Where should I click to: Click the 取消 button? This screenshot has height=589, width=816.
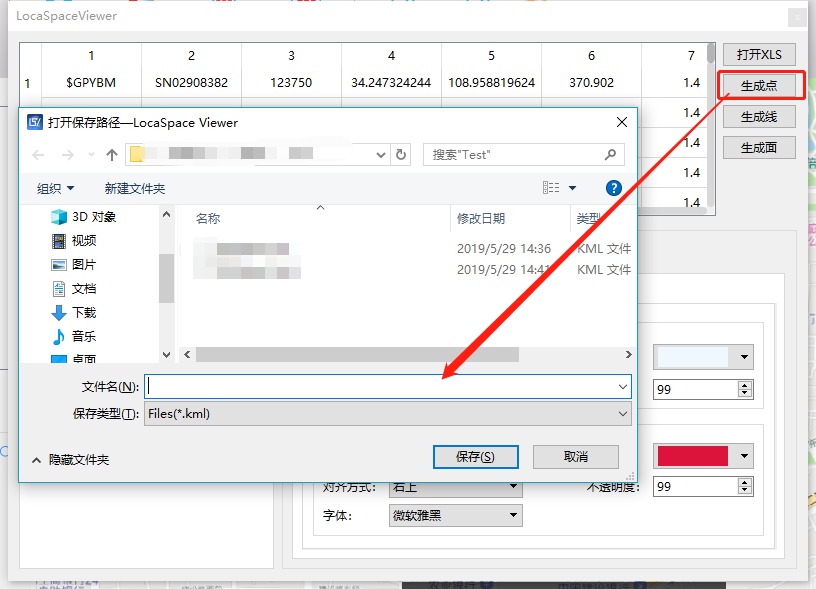pos(576,457)
